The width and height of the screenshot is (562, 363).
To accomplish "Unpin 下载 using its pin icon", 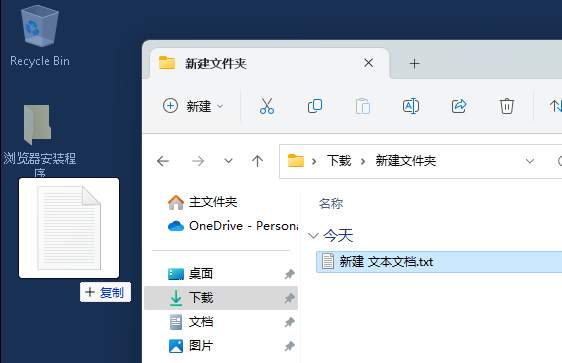I will point(290,298).
